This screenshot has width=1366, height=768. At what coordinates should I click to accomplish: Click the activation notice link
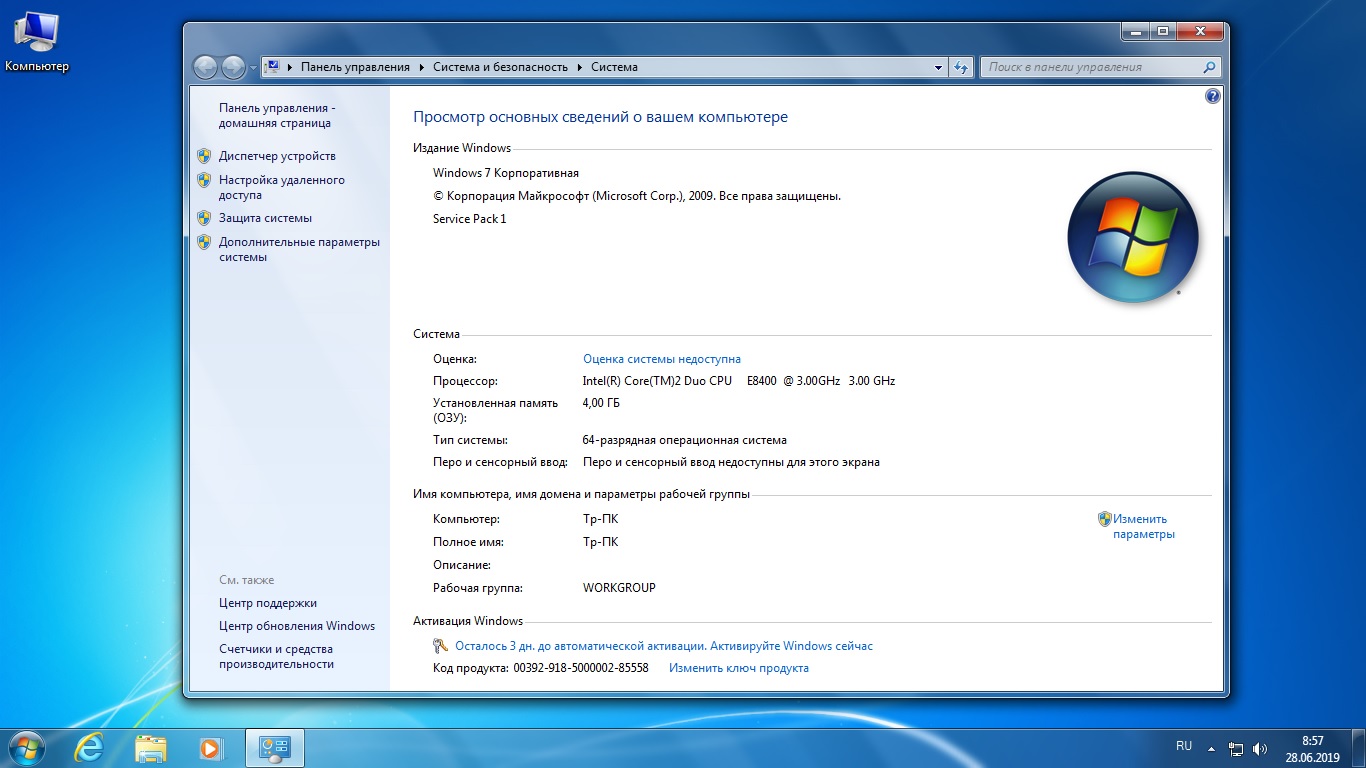[x=664, y=646]
